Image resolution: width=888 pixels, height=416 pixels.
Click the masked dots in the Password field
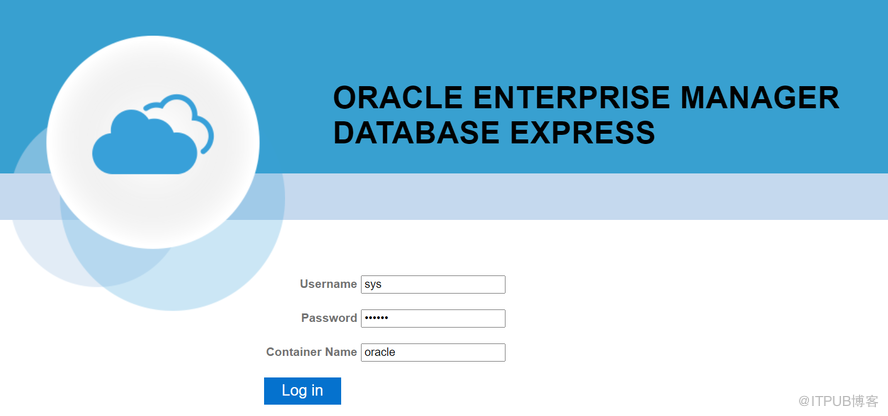tap(375, 318)
